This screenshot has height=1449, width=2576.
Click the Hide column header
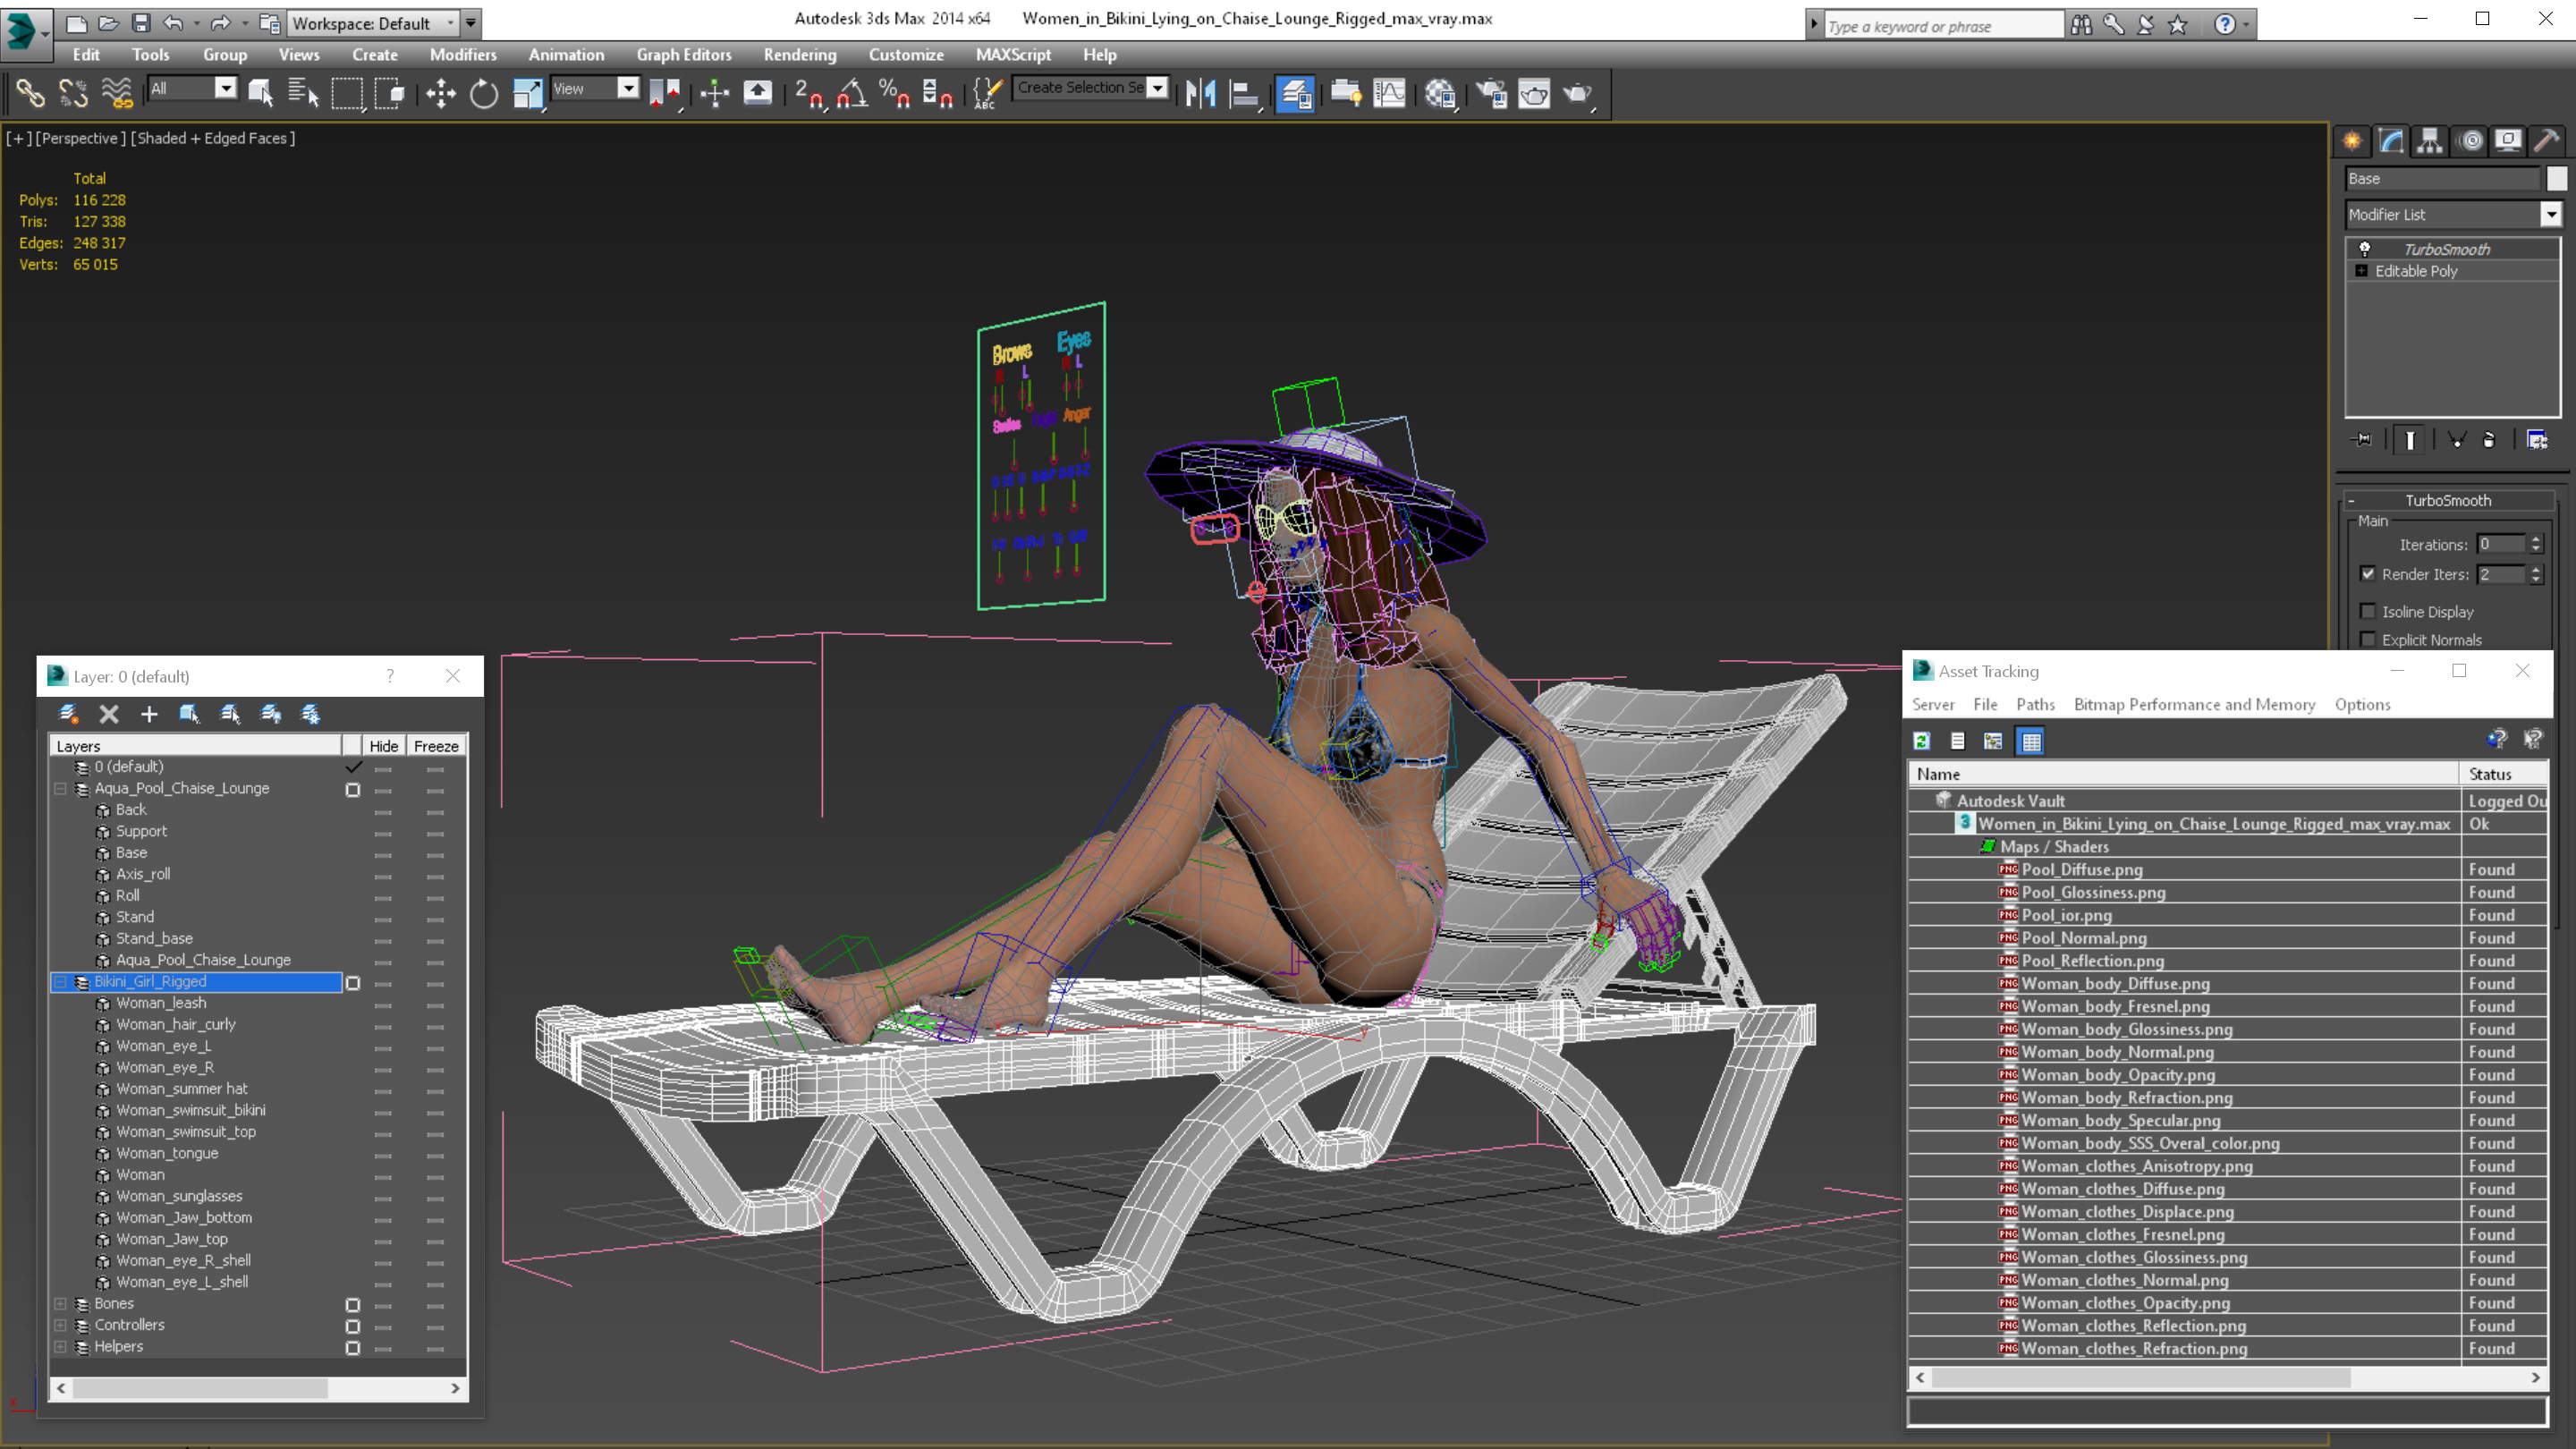click(383, 746)
